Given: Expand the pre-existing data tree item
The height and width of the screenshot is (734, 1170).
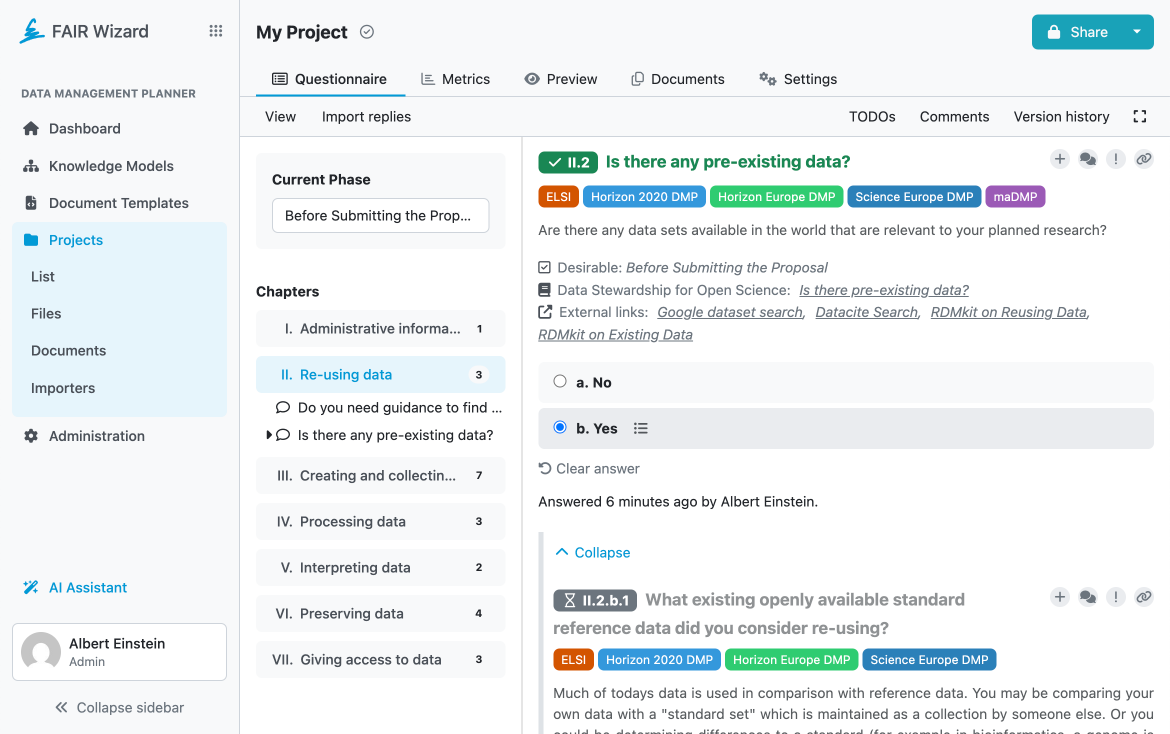Looking at the screenshot, I should click(x=269, y=435).
